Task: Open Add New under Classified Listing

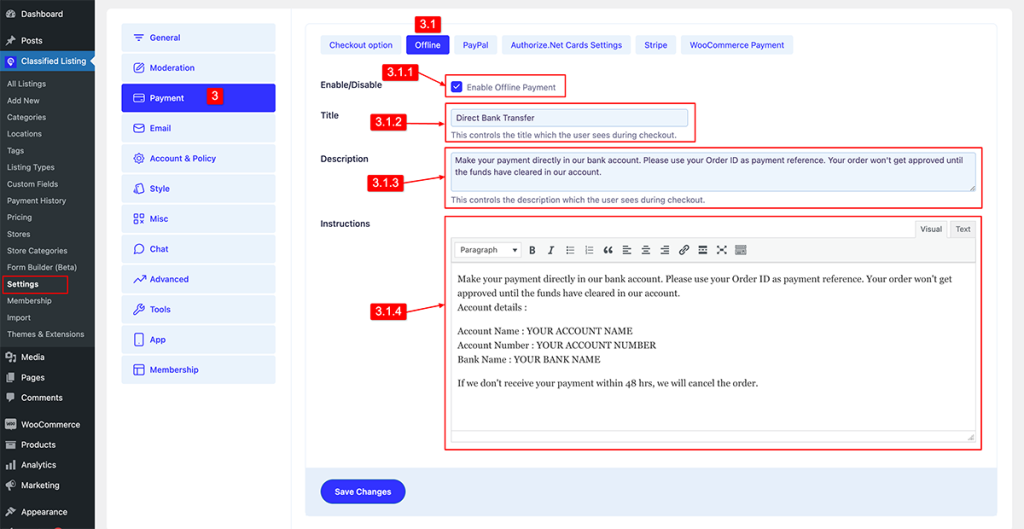Action: pos(23,101)
